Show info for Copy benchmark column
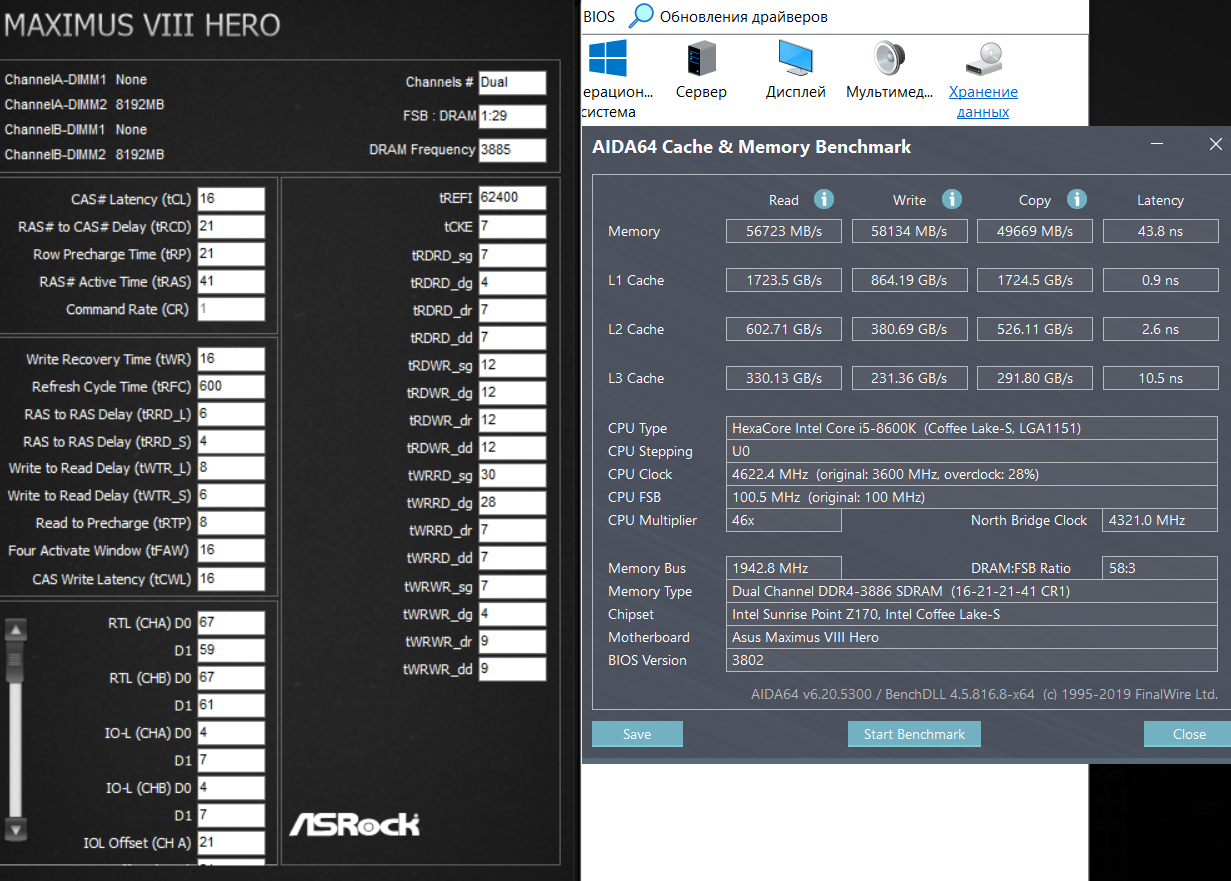The height and width of the screenshot is (881, 1231). point(1076,199)
